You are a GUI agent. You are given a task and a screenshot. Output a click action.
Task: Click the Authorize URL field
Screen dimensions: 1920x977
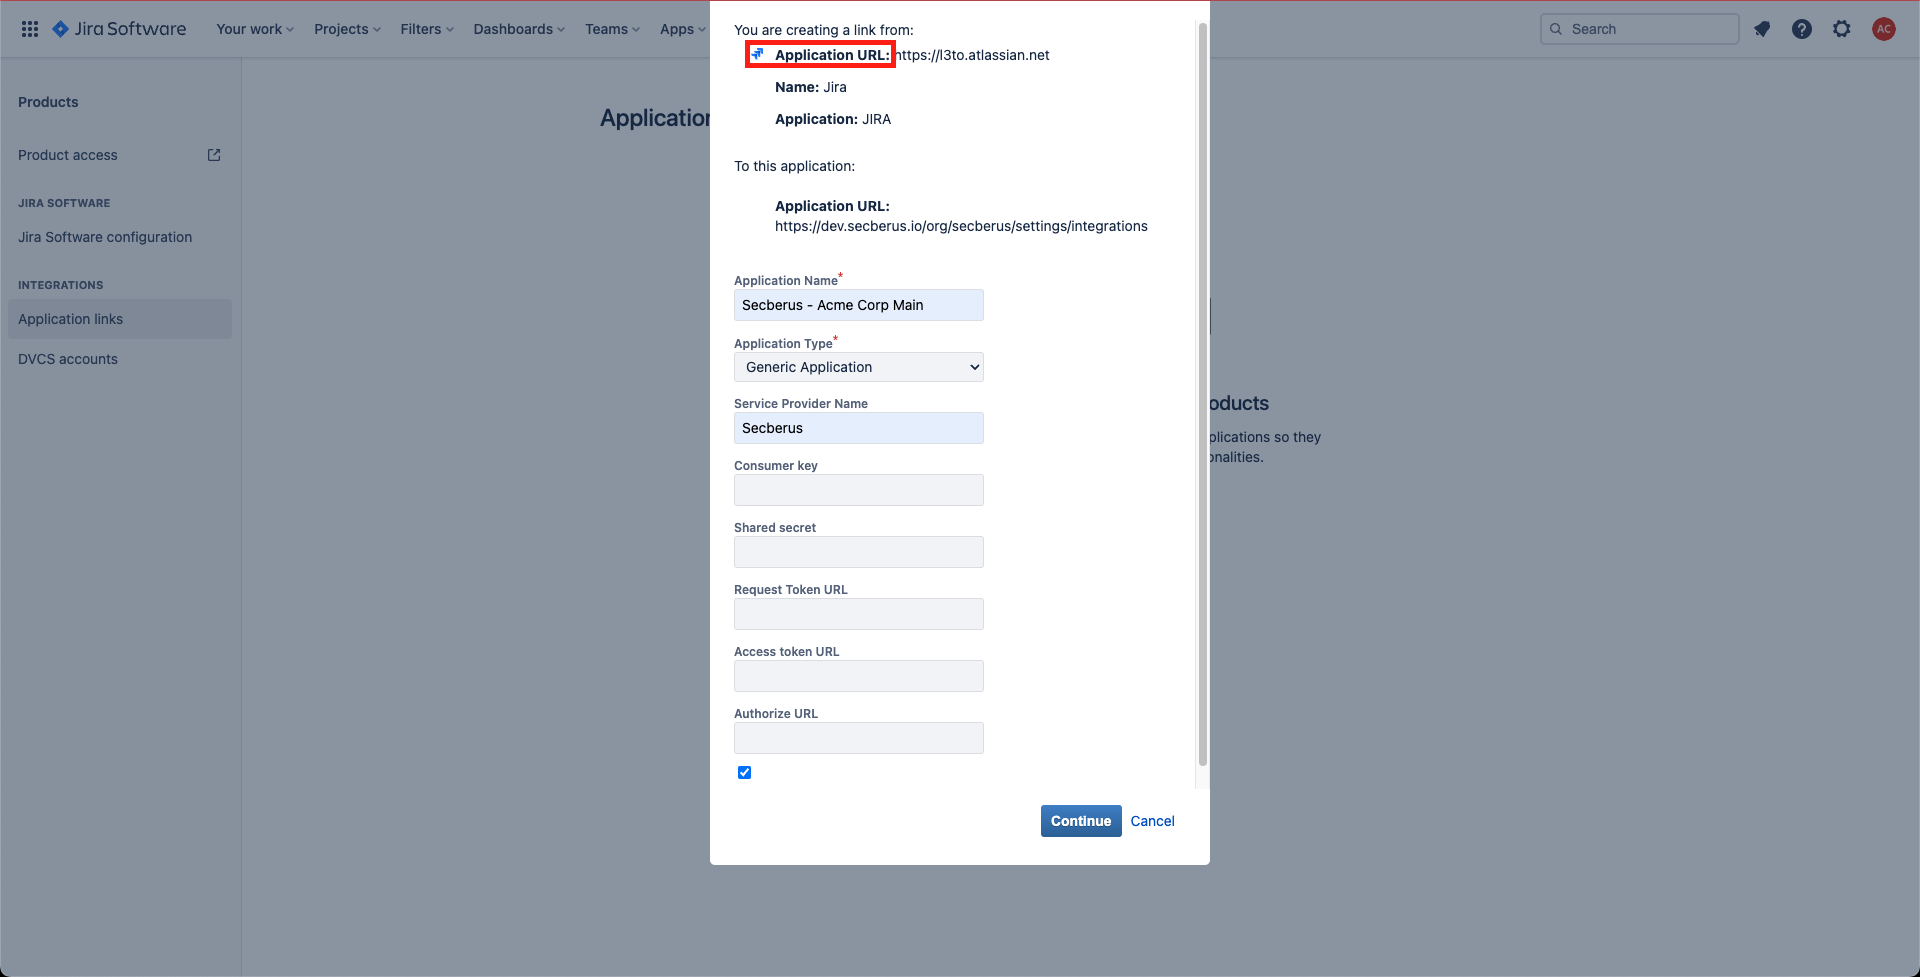[x=859, y=738]
